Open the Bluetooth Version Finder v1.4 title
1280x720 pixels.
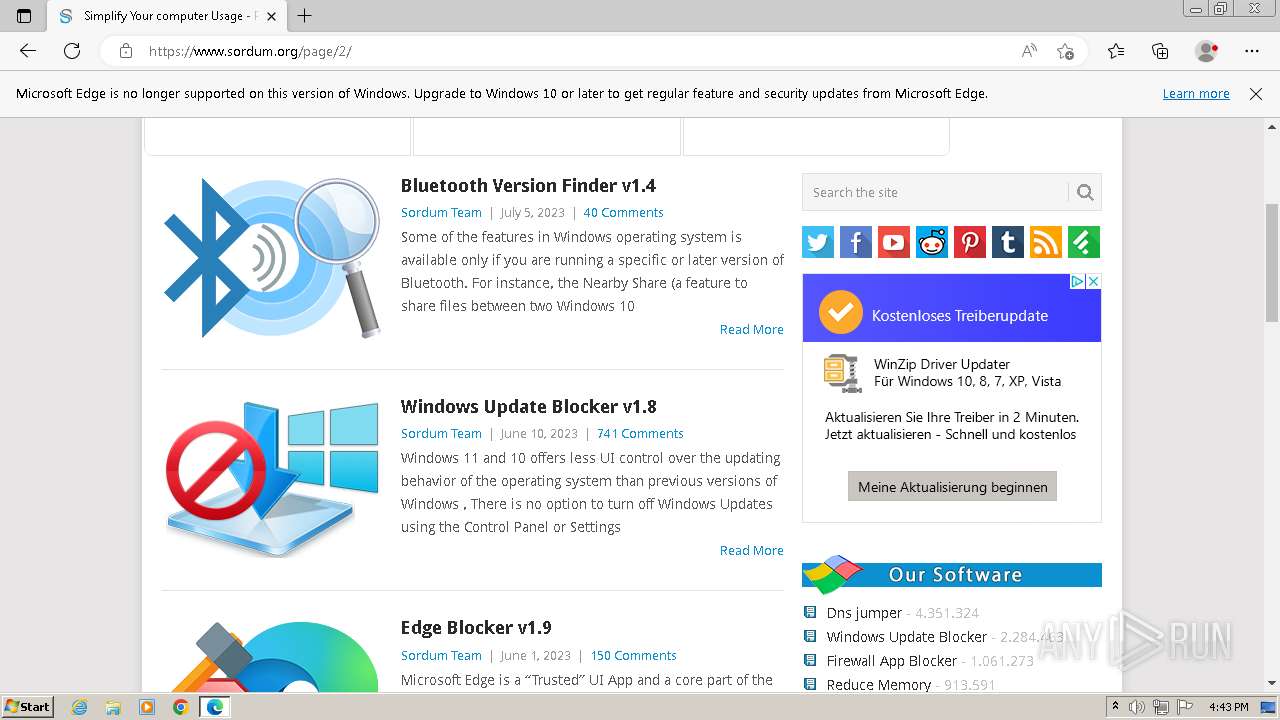528,185
